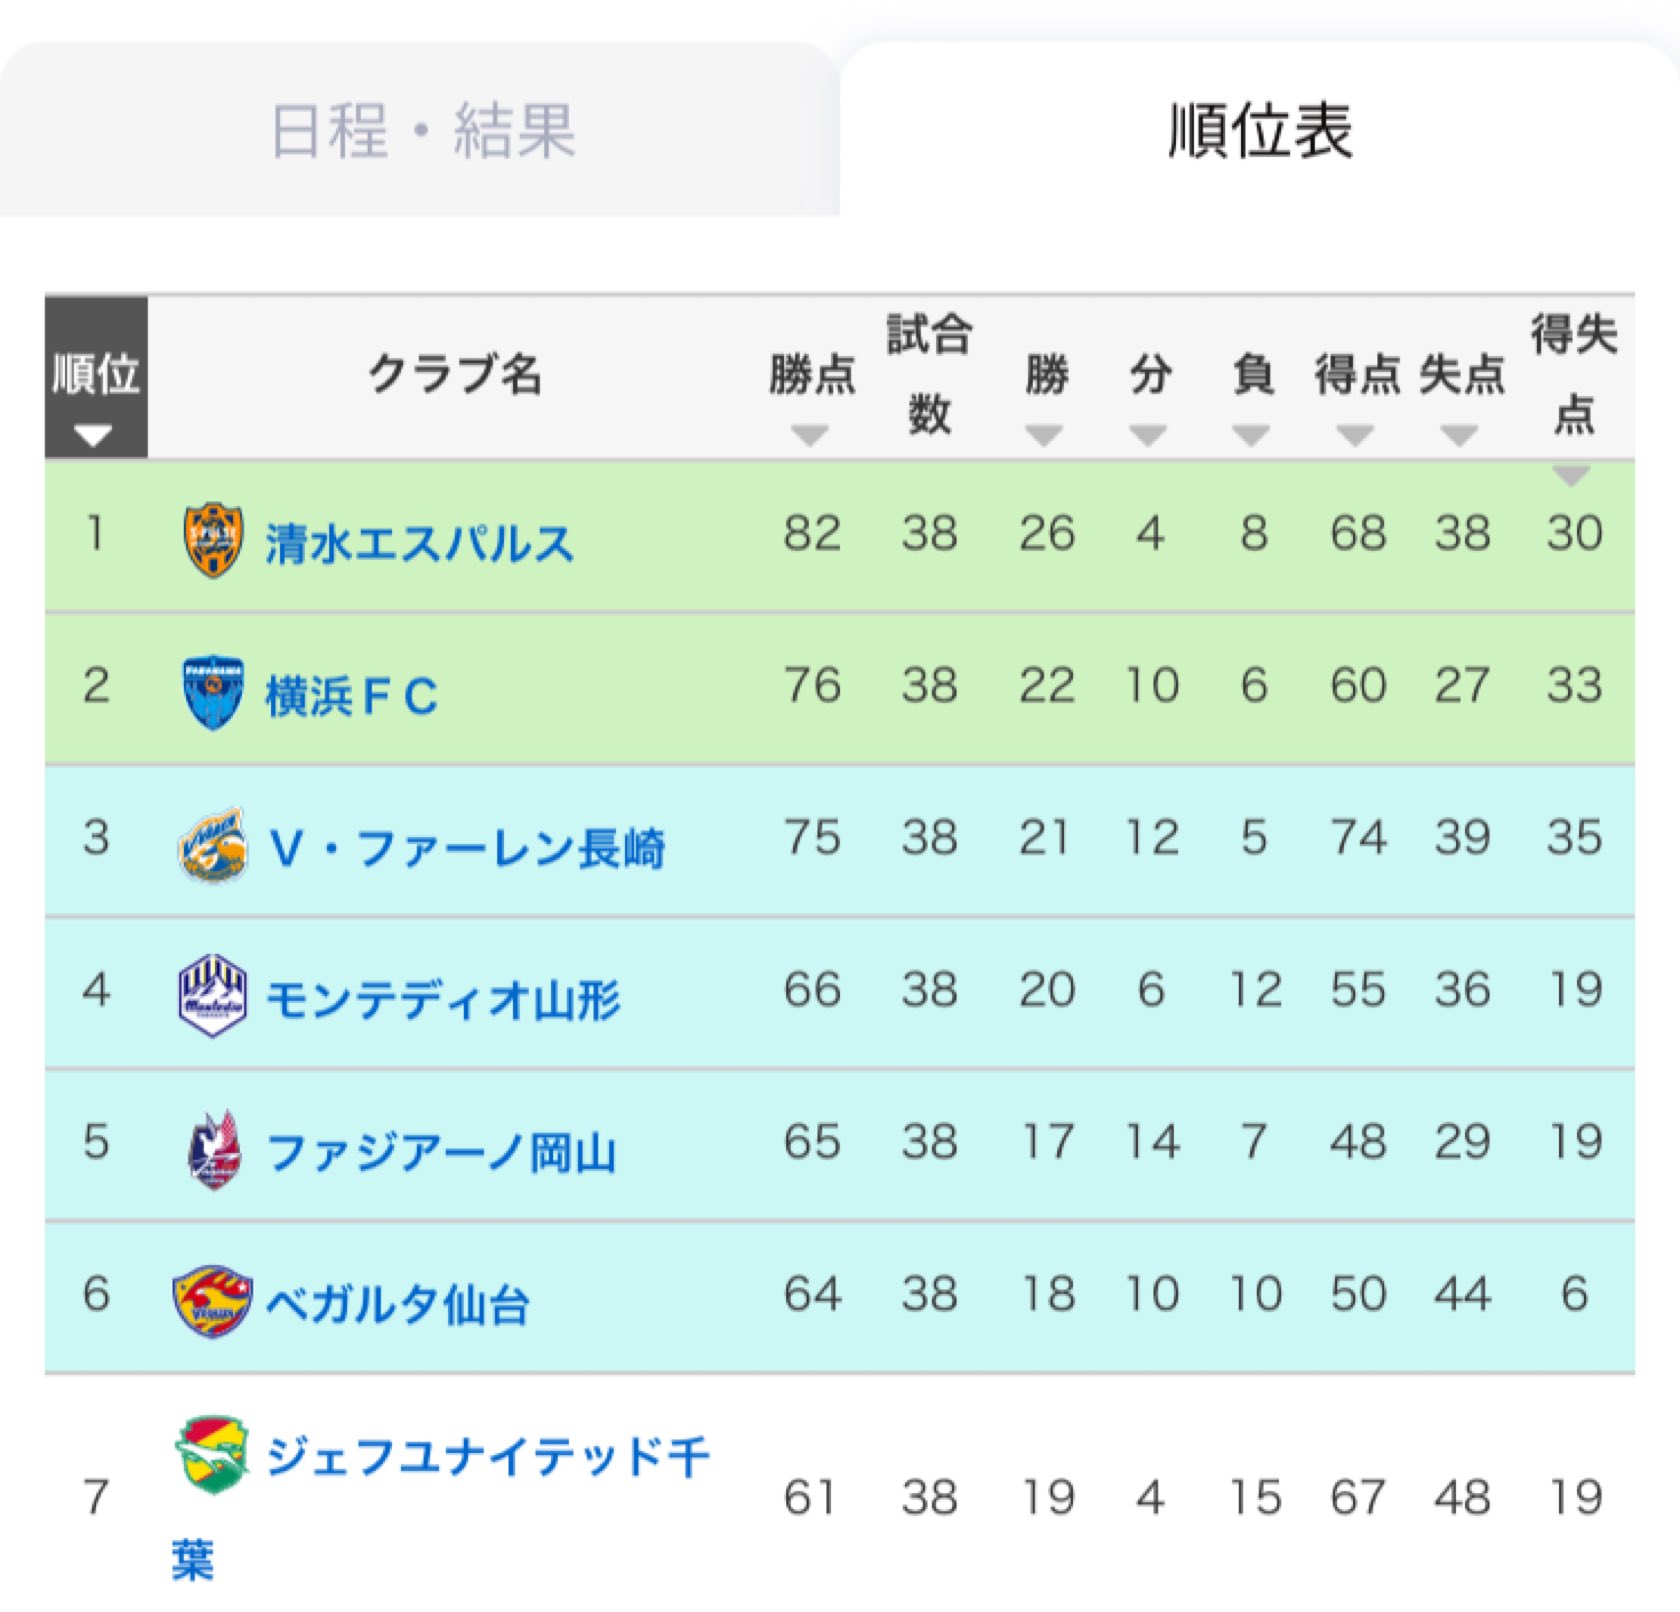1680x1612 pixels.
Task: Click the Shimizu S-Pulse club crest
Action: click(213, 541)
